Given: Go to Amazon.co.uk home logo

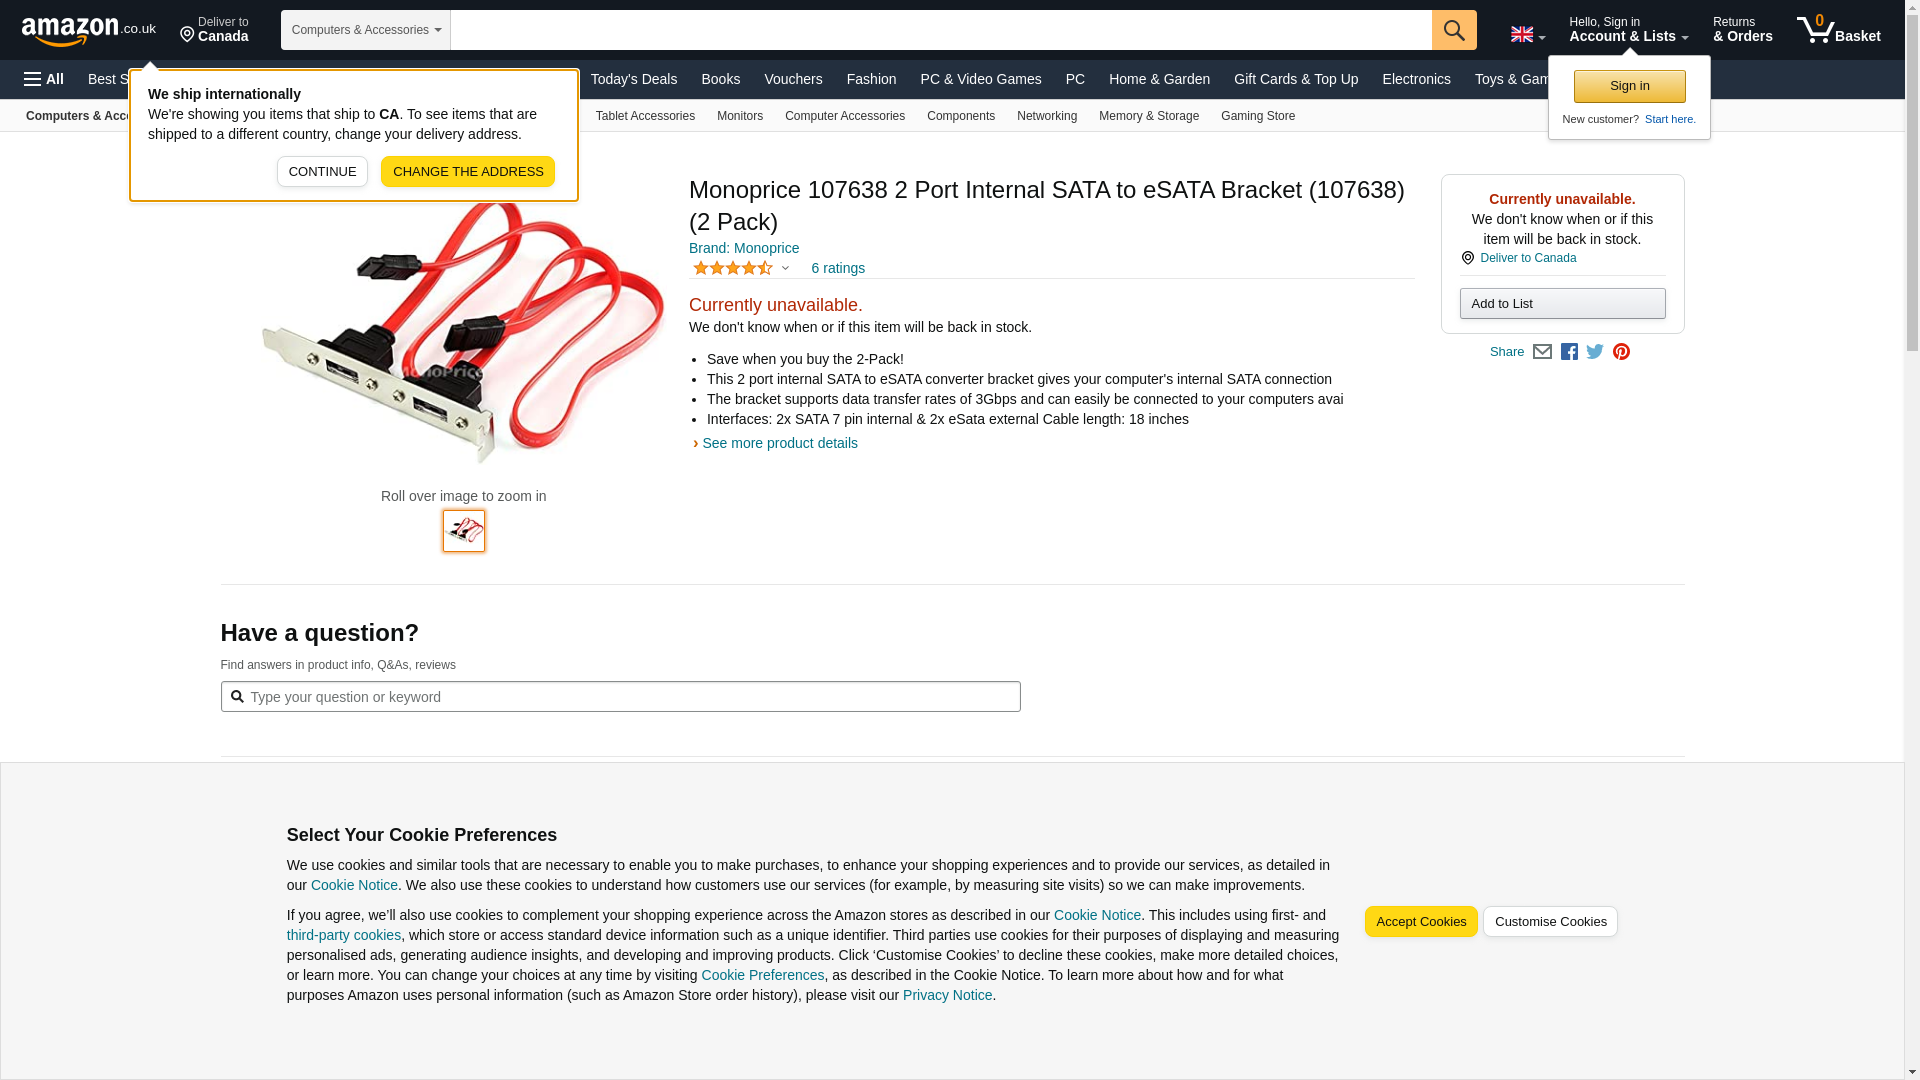Looking at the screenshot, I should [x=89, y=30].
